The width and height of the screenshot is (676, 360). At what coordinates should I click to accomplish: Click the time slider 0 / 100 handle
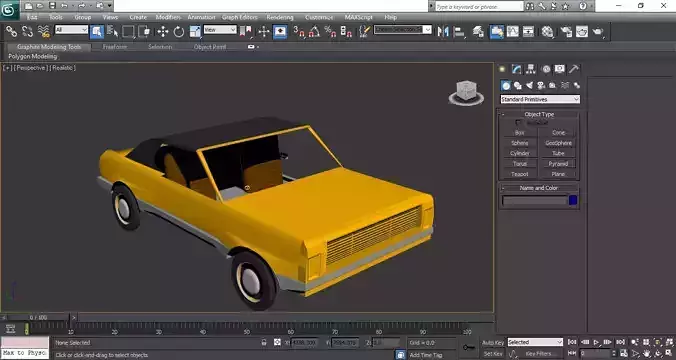pyautogui.click(x=38, y=318)
